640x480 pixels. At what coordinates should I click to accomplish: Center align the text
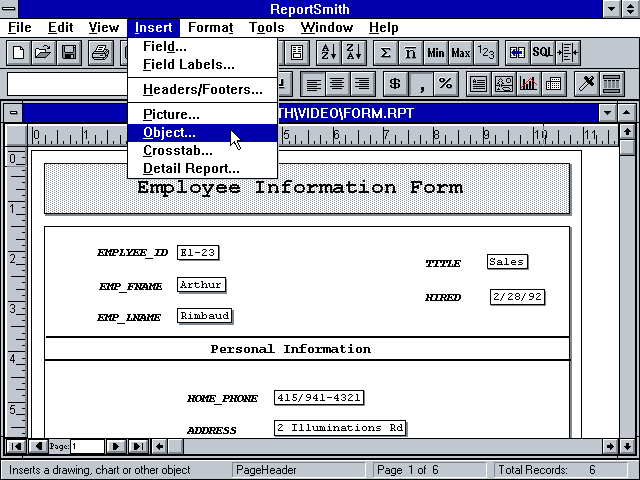click(337, 84)
